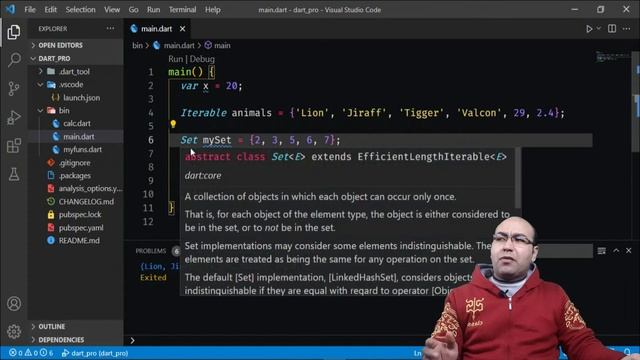Split the editor to the right
Viewport: 640px width, 360px height.
pyautogui.click(x=612, y=29)
